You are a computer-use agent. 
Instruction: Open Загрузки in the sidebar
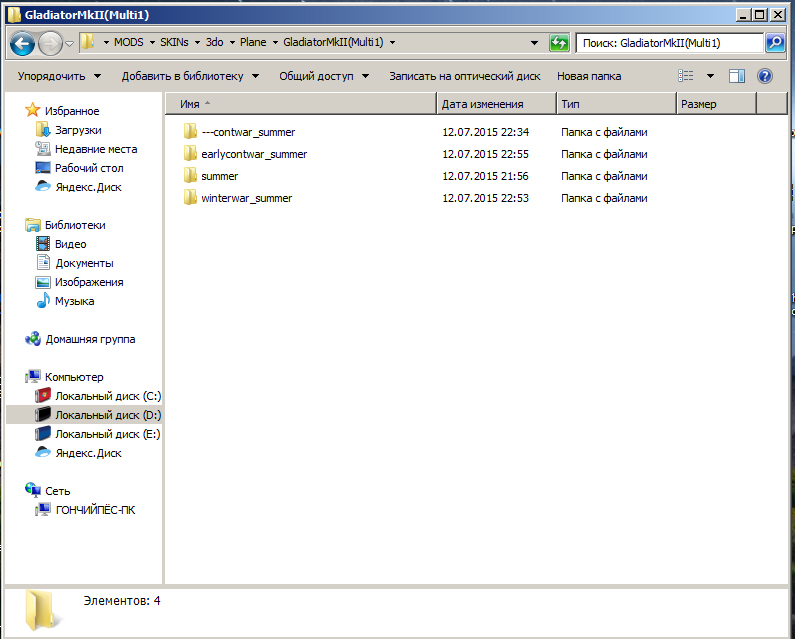78,130
